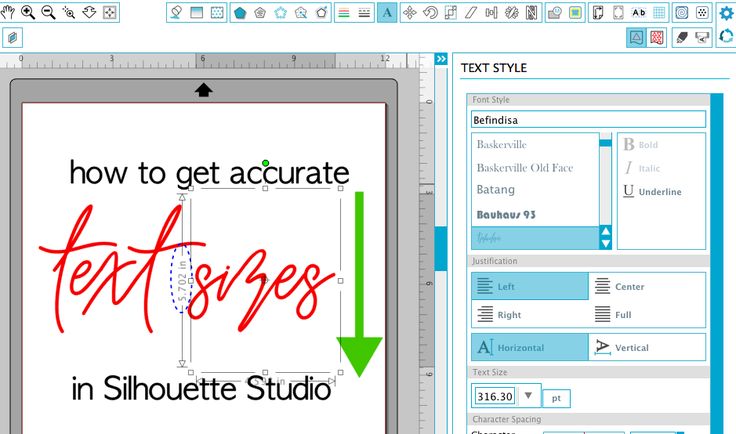The image size is (736, 434).
Task: Click the Zoom Out magnifier
Action: point(48,12)
